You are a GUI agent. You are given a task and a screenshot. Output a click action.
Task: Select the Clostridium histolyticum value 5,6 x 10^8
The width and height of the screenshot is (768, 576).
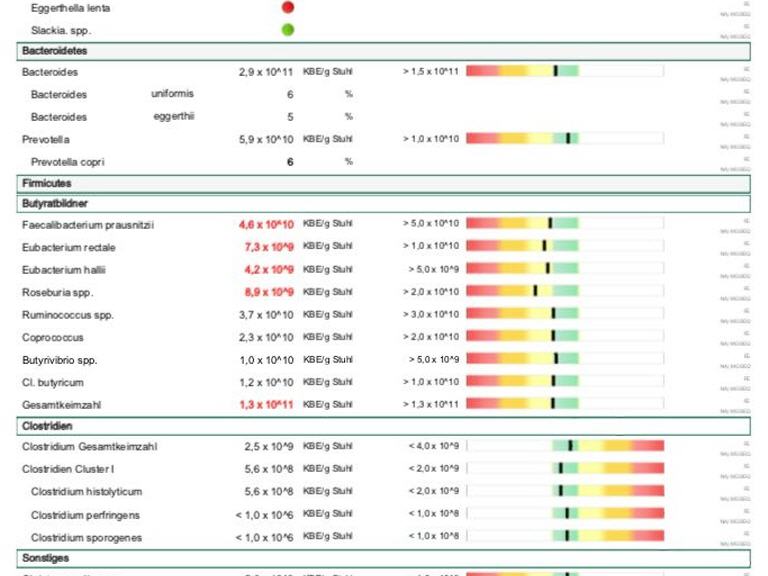[x=269, y=492]
